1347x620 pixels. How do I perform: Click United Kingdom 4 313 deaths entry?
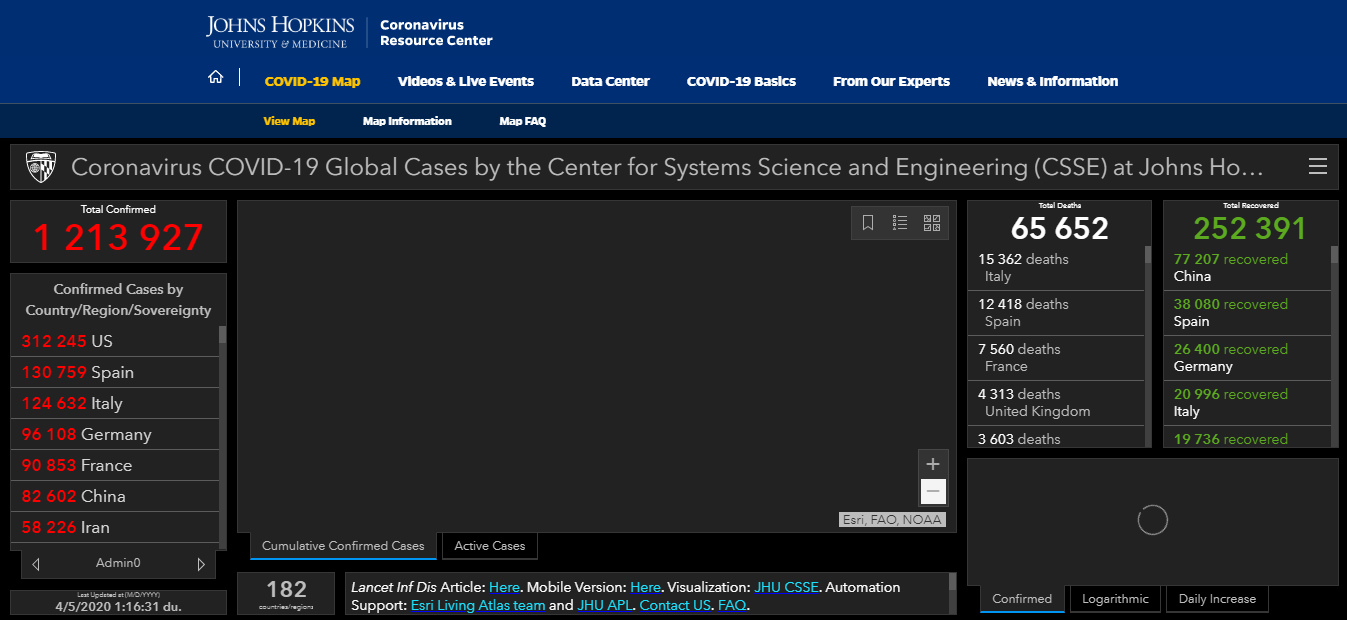point(1056,403)
